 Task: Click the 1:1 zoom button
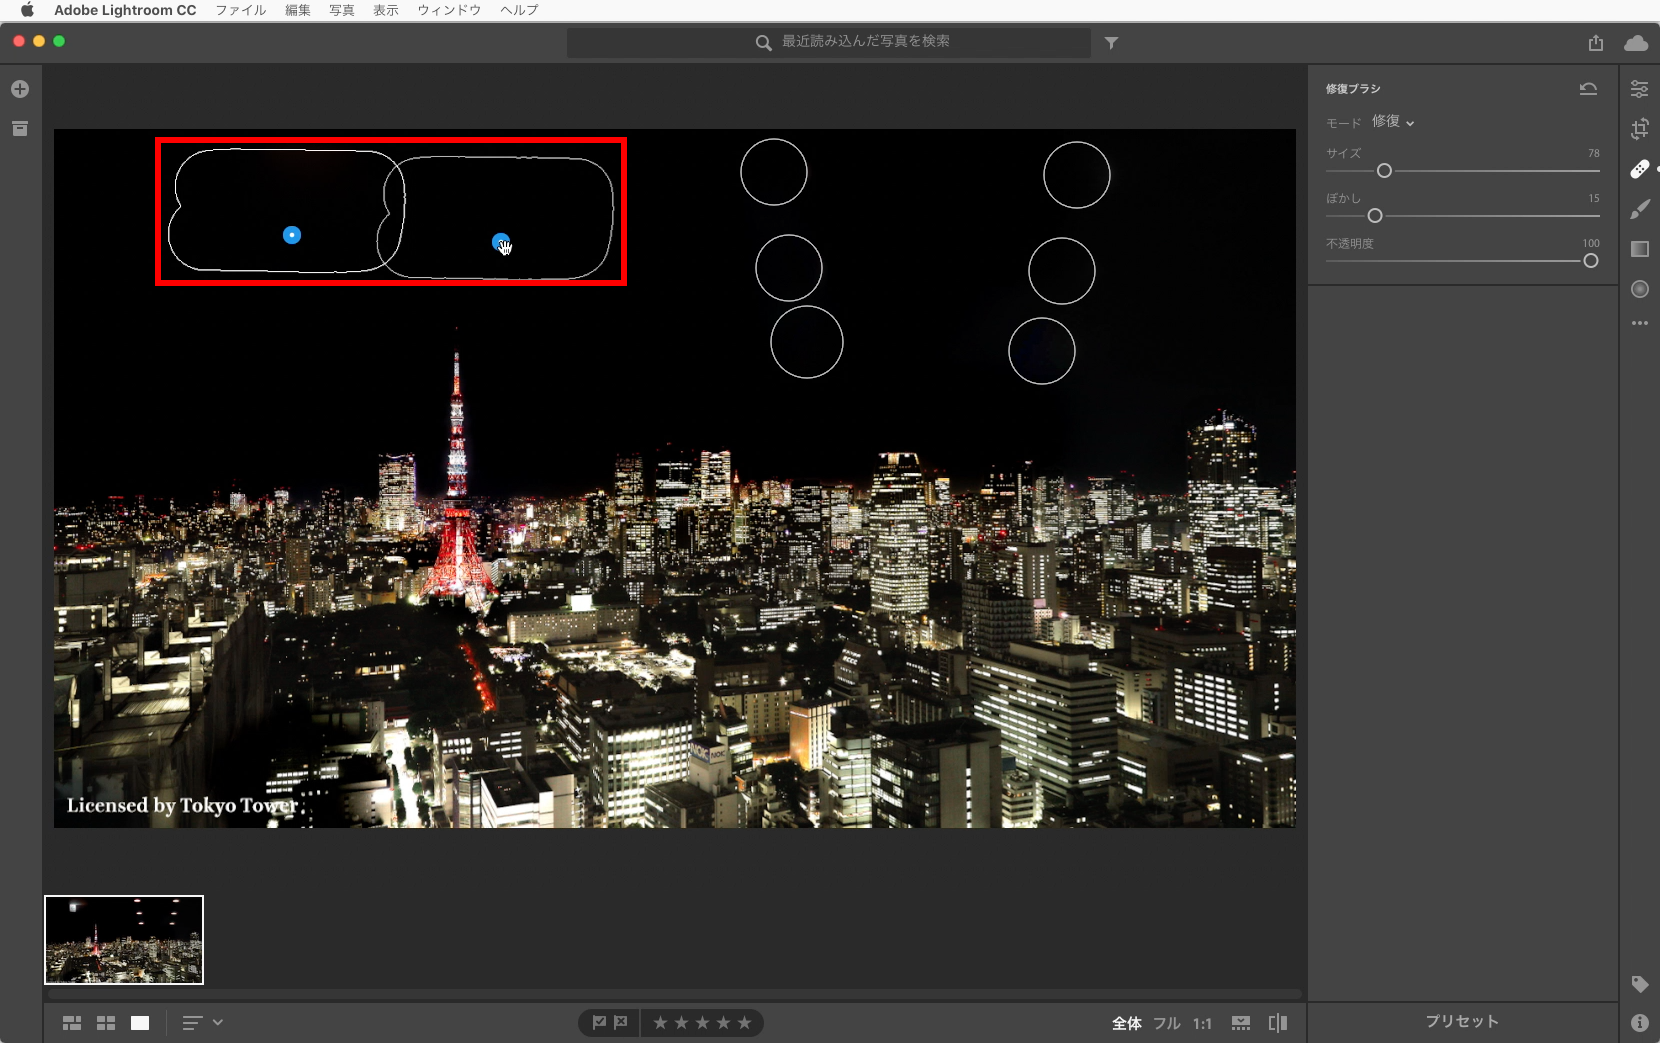[1202, 1023]
